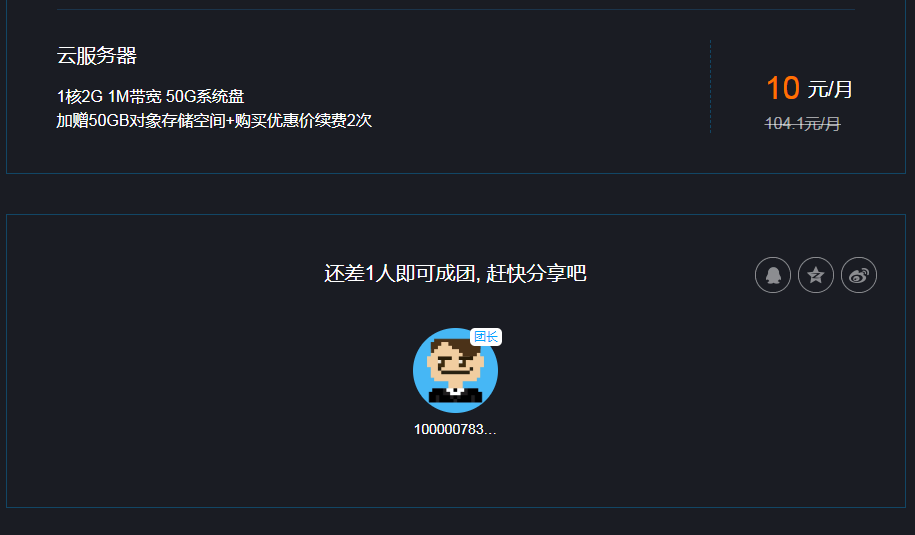Click the 加赠50GB对象存储空间 bonus description line
The image size is (915, 535).
[x=214, y=120]
